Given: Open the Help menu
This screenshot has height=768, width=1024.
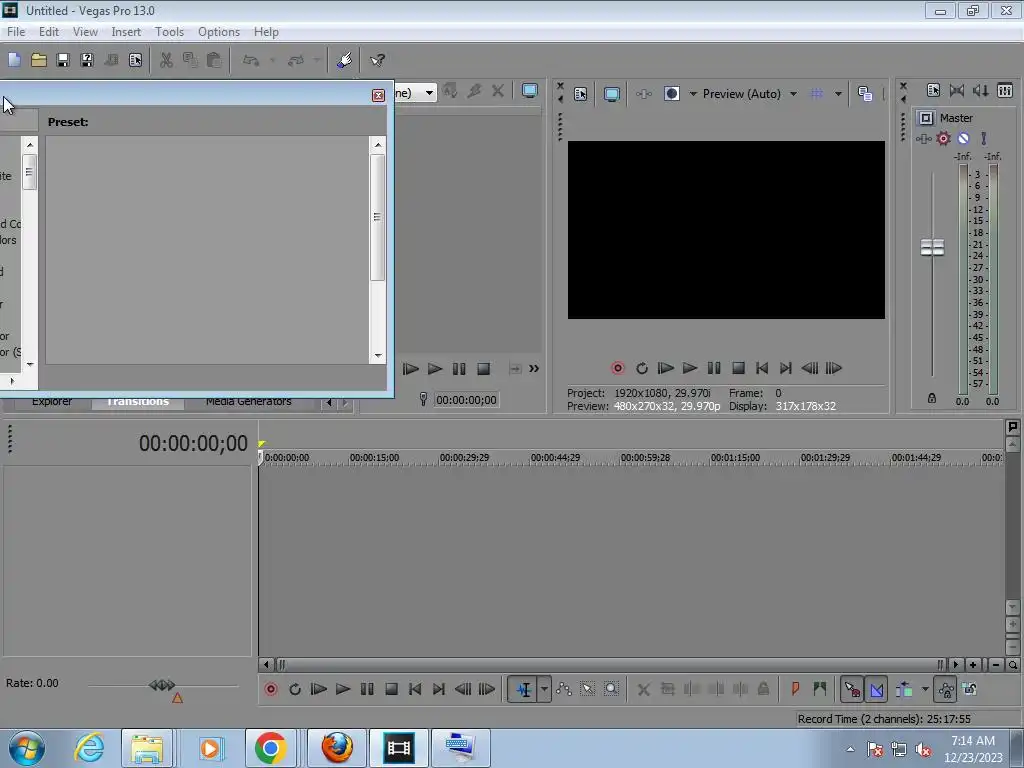Looking at the screenshot, I should click(266, 32).
